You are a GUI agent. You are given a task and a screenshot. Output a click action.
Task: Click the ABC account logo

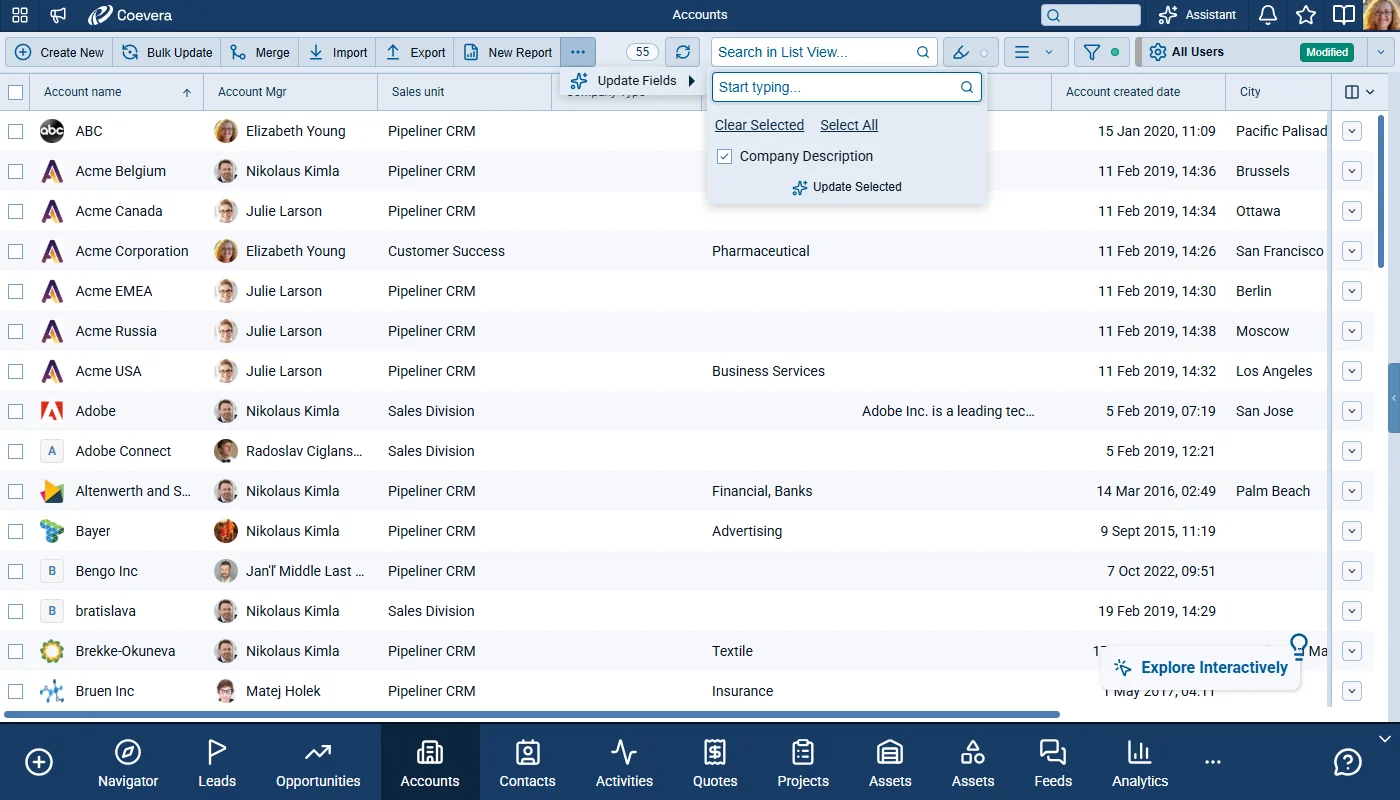click(52, 131)
